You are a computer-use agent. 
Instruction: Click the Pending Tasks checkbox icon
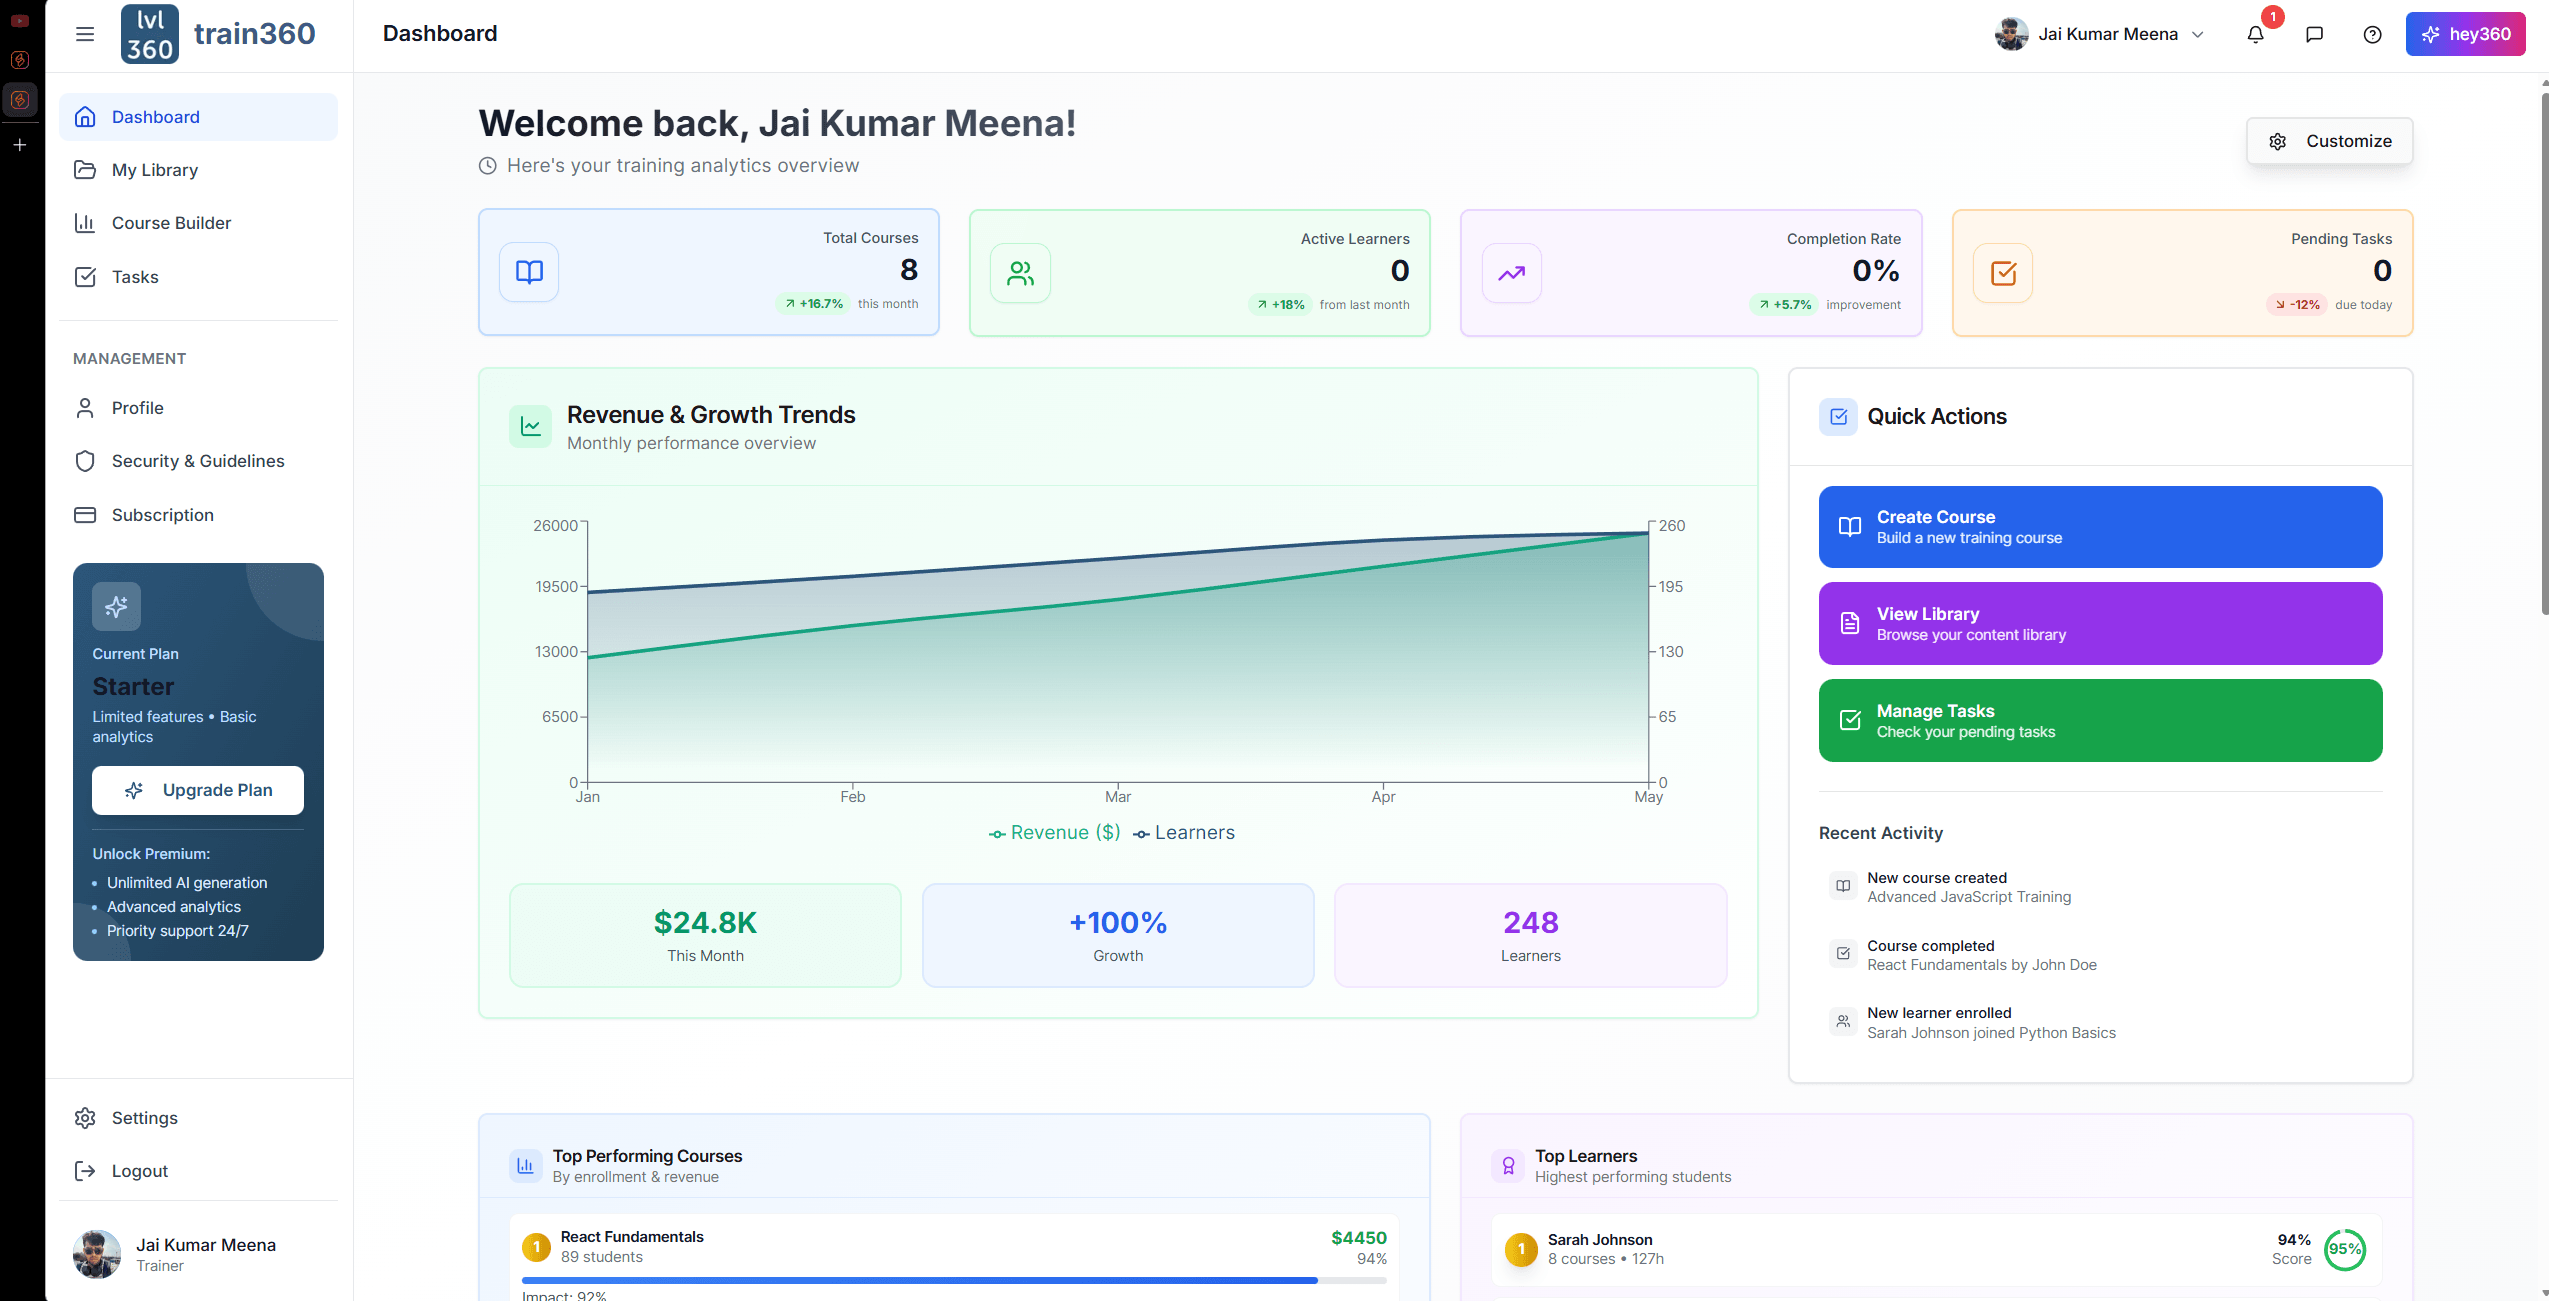coord(2003,273)
